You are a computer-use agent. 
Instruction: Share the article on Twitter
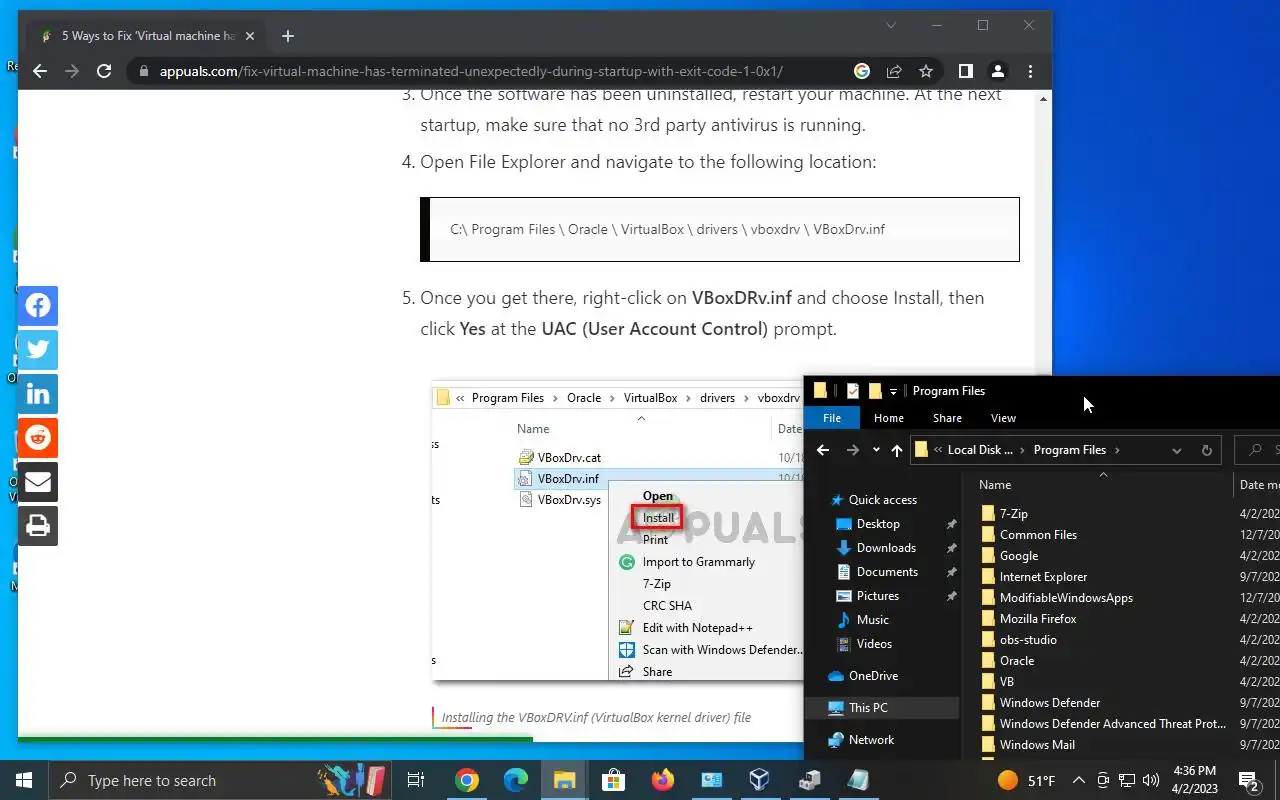pyautogui.click(x=38, y=350)
